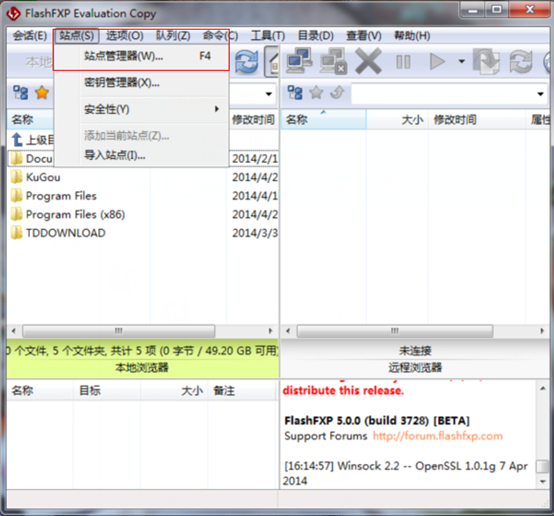Click the remote pane horizontal scrollbar thumb
Screen dimensions: 554x516
(x=395, y=331)
